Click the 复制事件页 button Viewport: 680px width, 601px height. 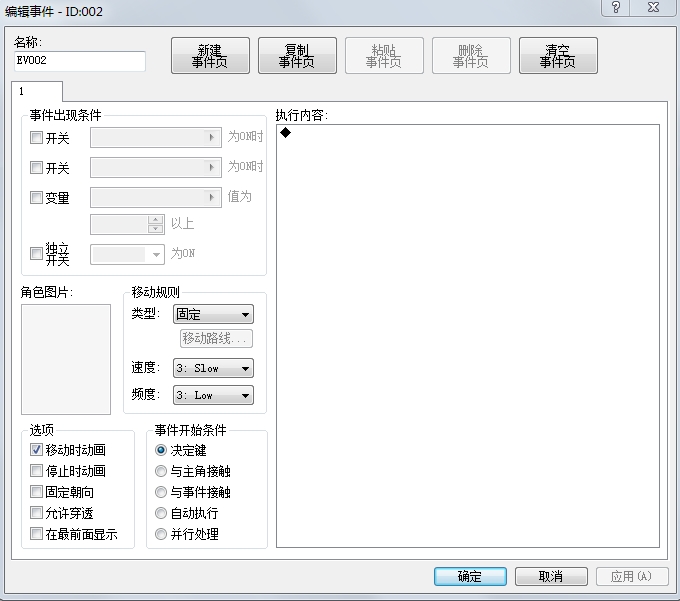(x=297, y=56)
